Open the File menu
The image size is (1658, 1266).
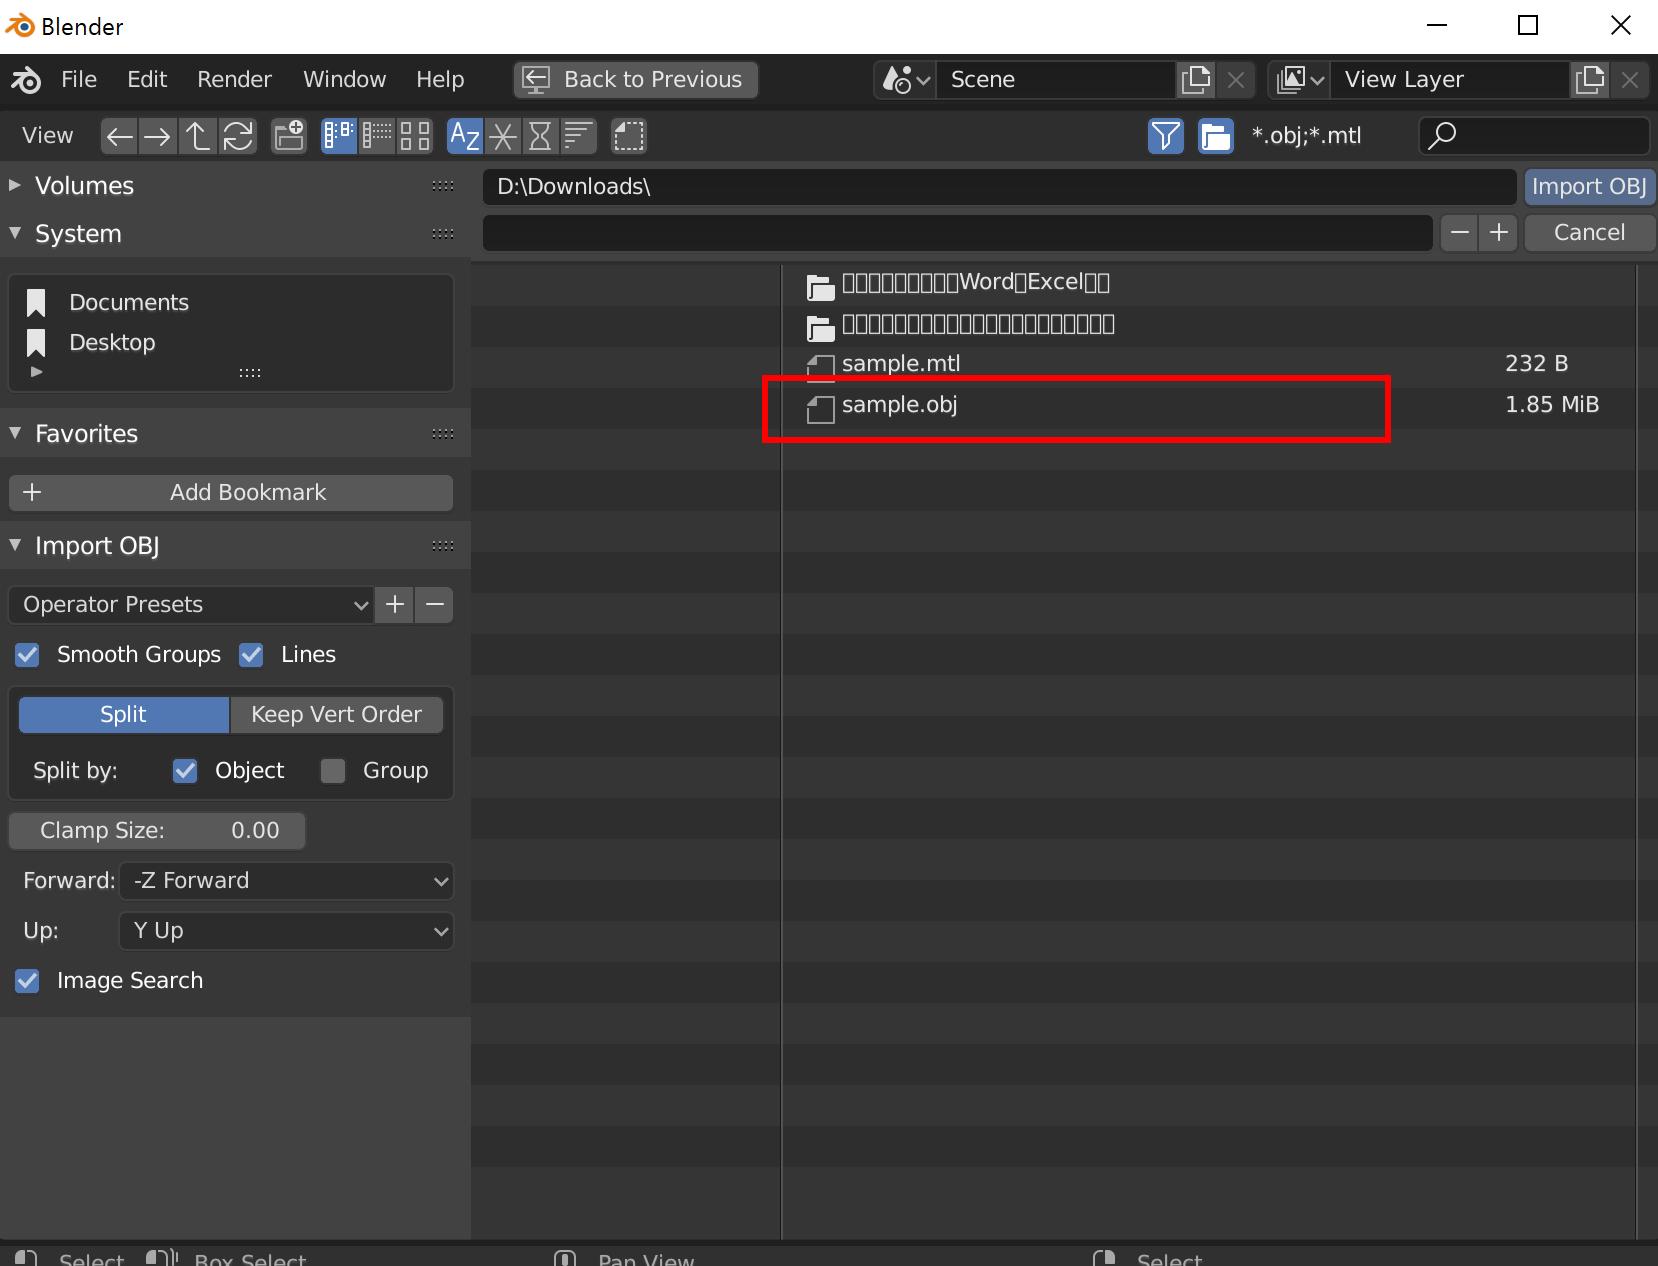point(79,80)
